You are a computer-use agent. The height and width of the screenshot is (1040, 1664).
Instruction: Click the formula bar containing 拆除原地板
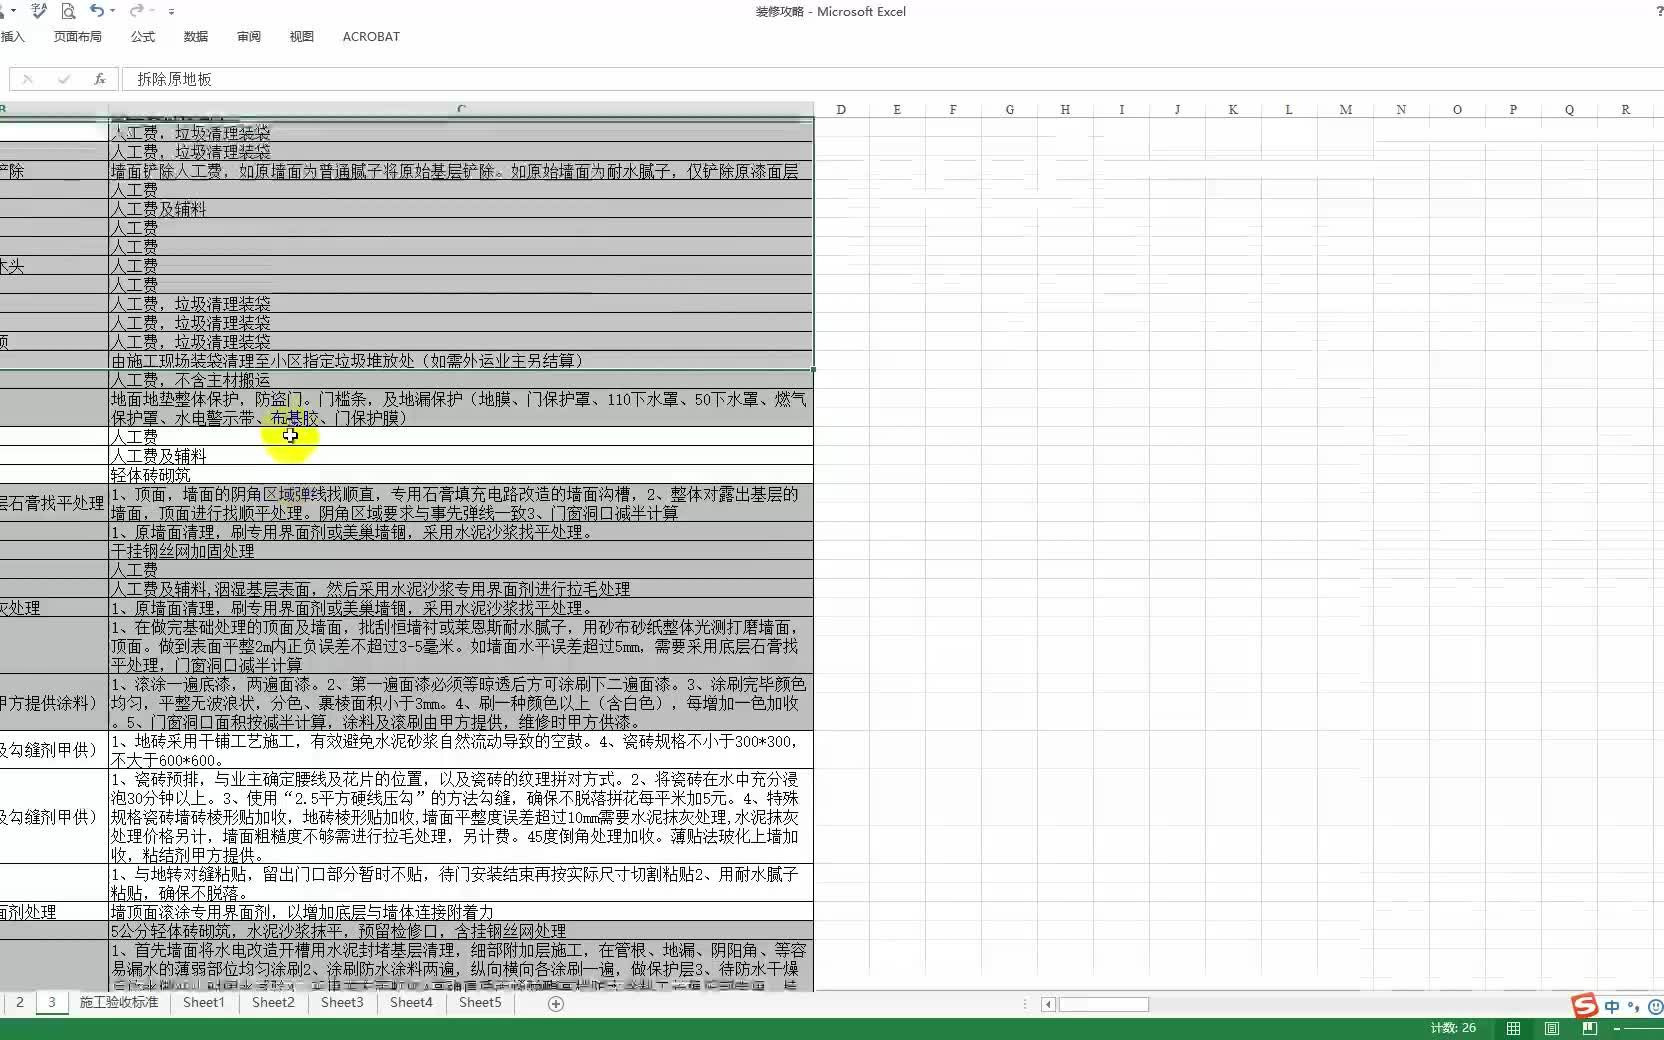pos(892,79)
